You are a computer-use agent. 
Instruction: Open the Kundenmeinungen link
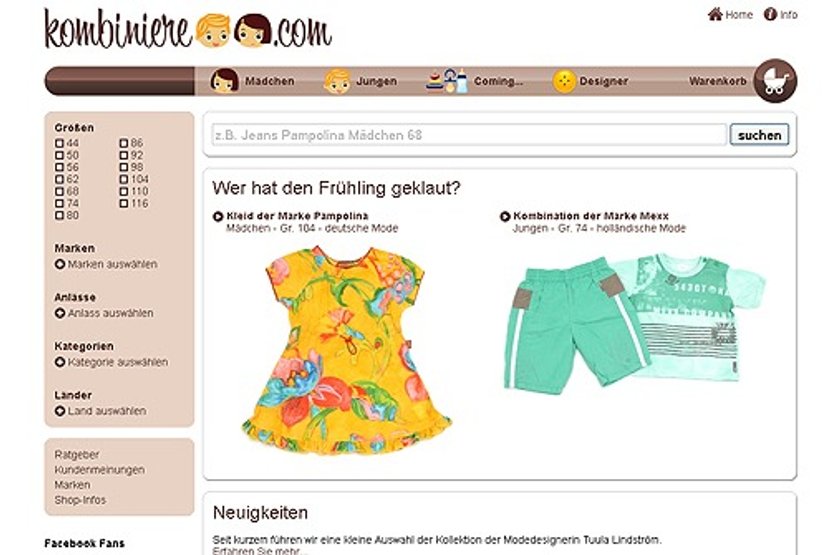click(100, 470)
